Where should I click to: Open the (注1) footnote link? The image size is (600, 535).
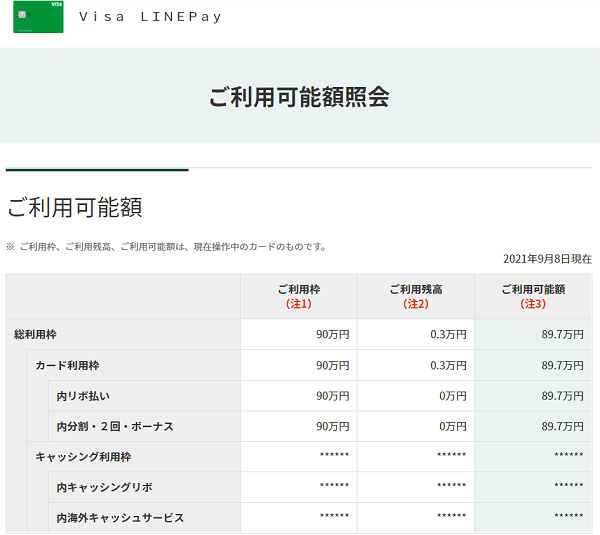(299, 304)
